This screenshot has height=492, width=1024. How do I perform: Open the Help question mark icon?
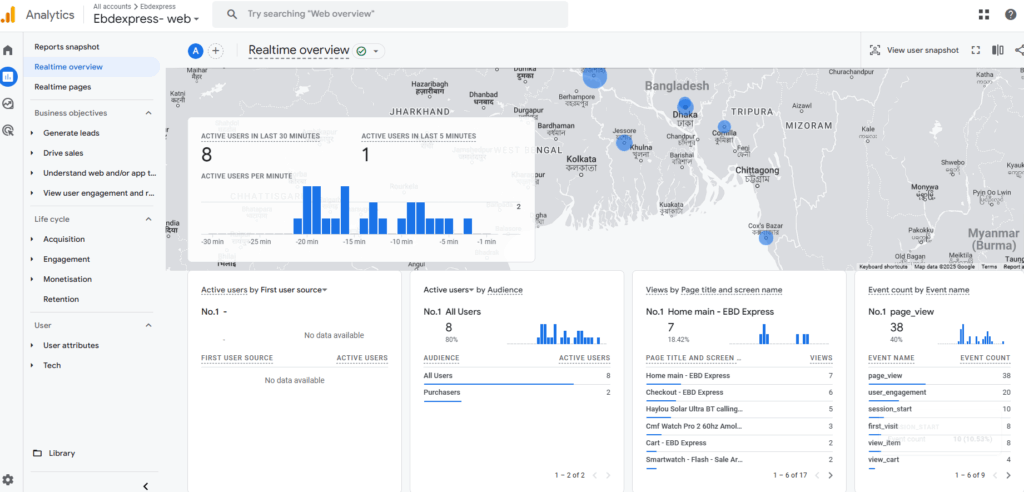(1010, 14)
